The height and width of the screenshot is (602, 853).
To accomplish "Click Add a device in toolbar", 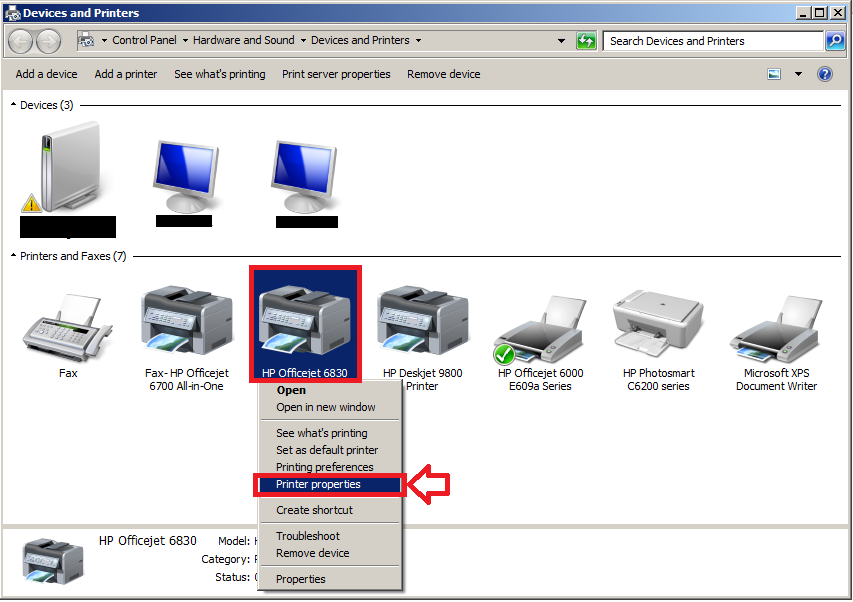I will point(46,74).
